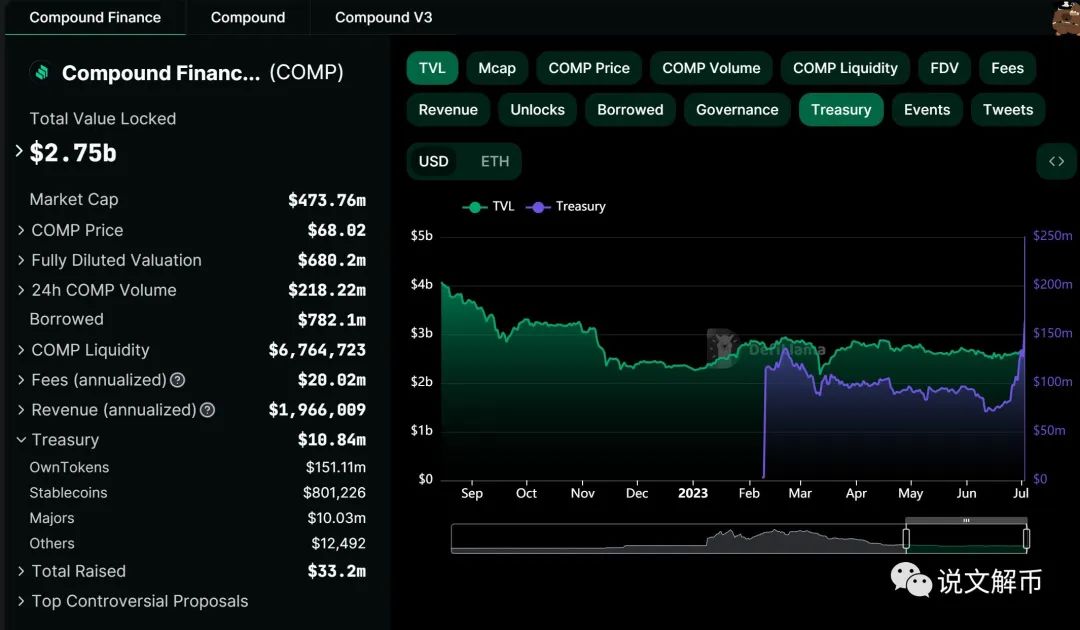Viewport: 1080px width, 630px height.
Task: Toggle the Governance chart metric
Action: (737, 109)
